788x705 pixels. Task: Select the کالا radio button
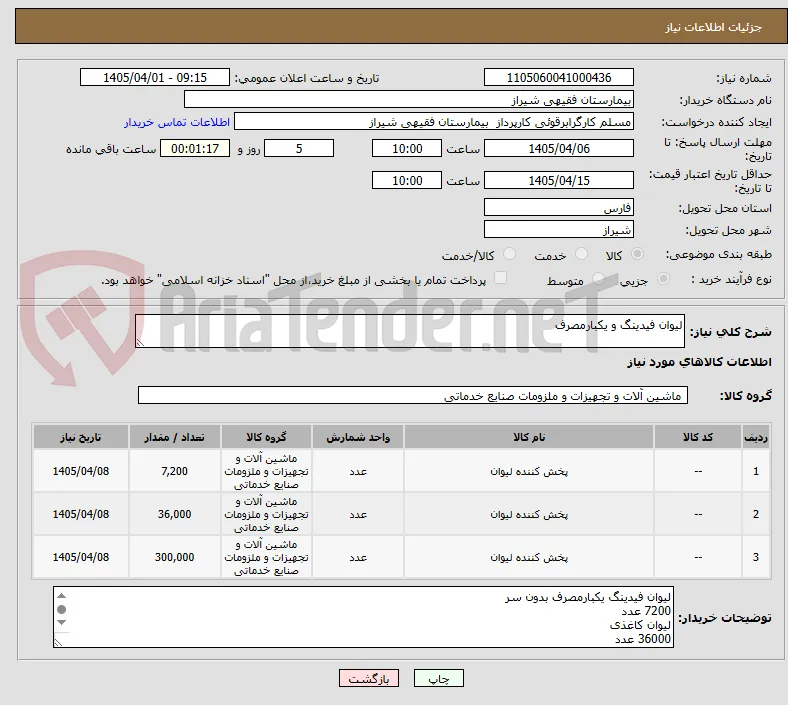pyautogui.click(x=637, y=254)
